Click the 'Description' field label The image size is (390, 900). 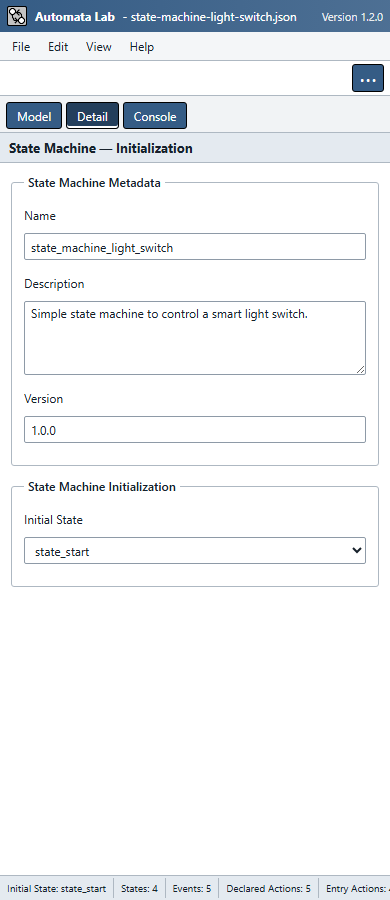click(54, 284)
